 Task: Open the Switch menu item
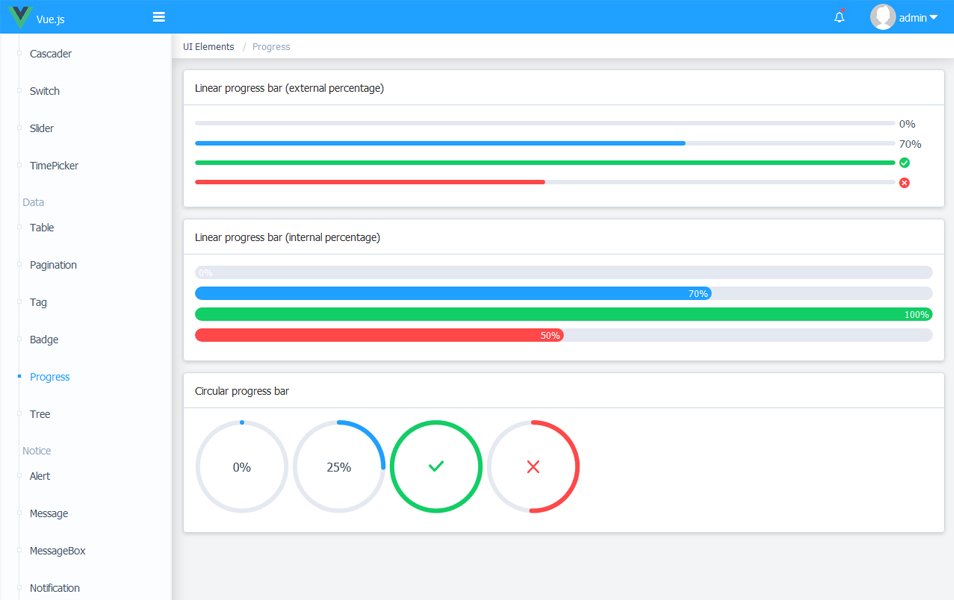pyautogui.click(x=45, y=91)
